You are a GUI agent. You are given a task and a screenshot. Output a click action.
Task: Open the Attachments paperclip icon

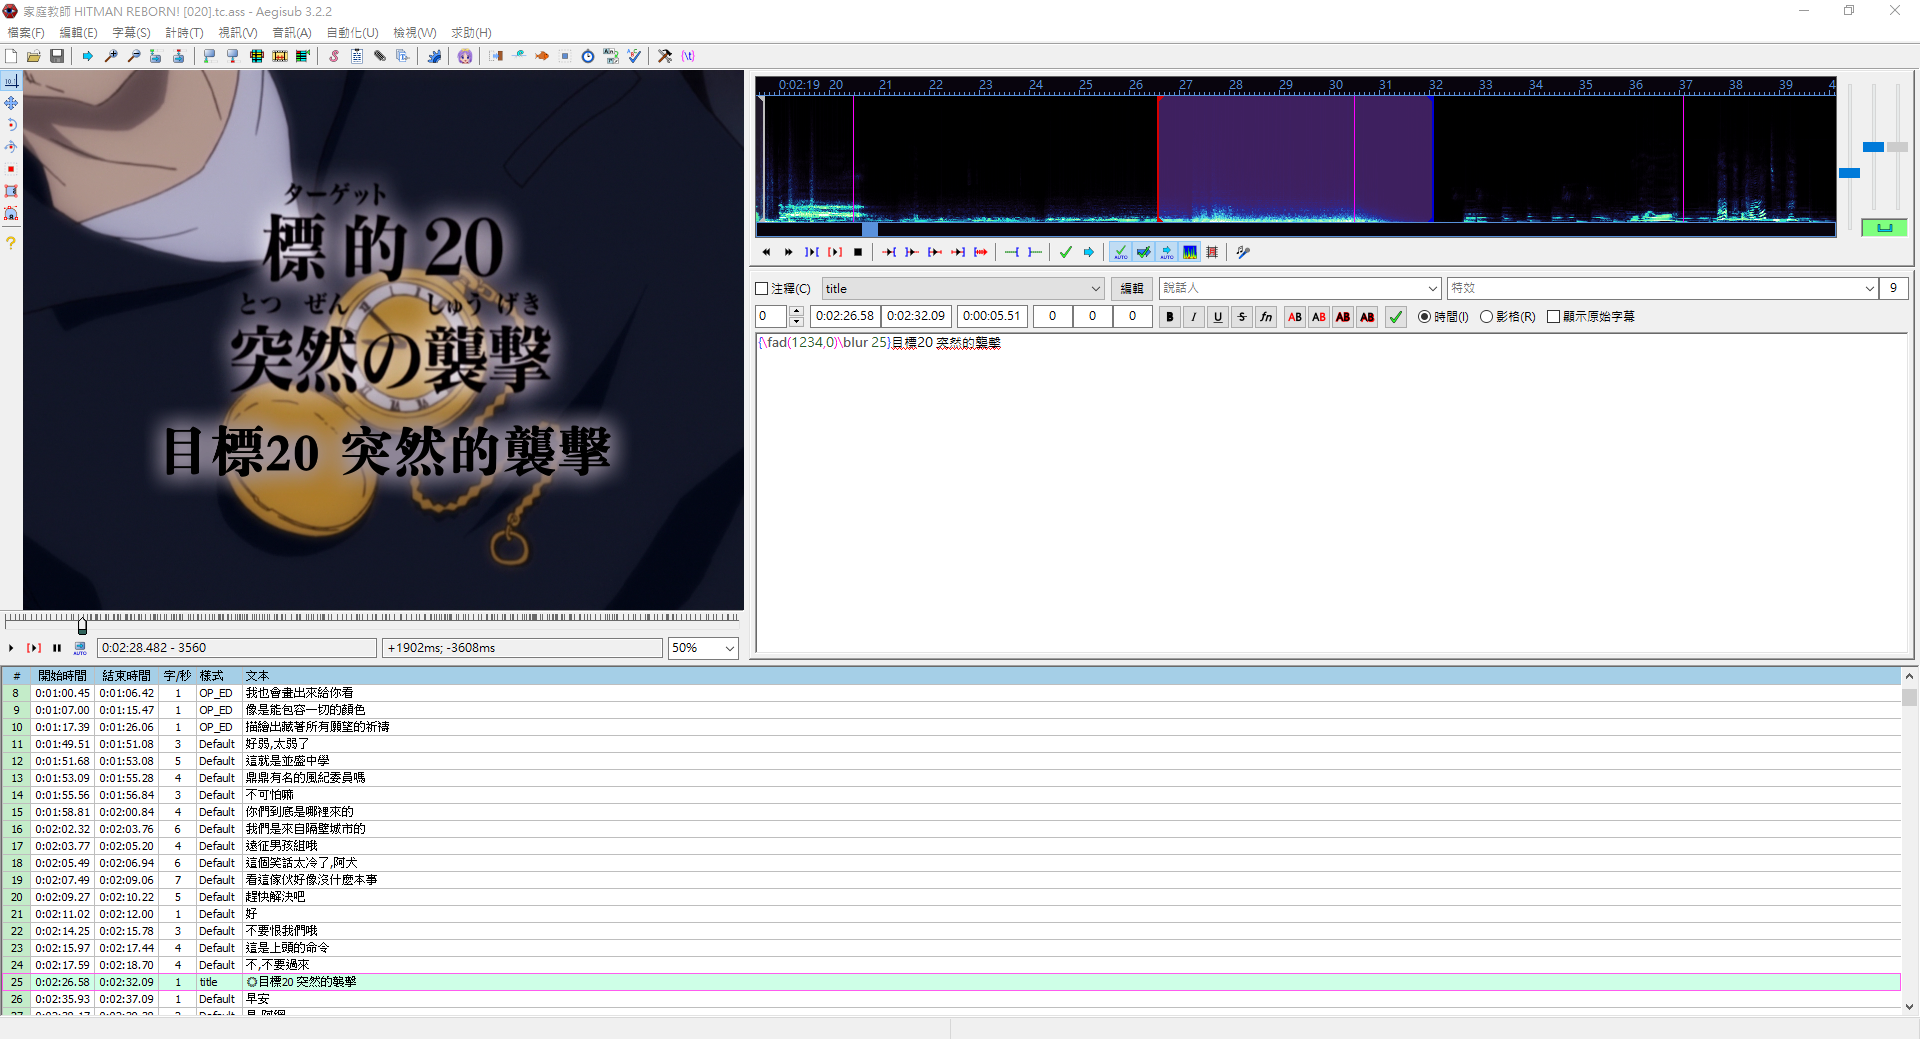pyautogui.click(x=380, y=56)
